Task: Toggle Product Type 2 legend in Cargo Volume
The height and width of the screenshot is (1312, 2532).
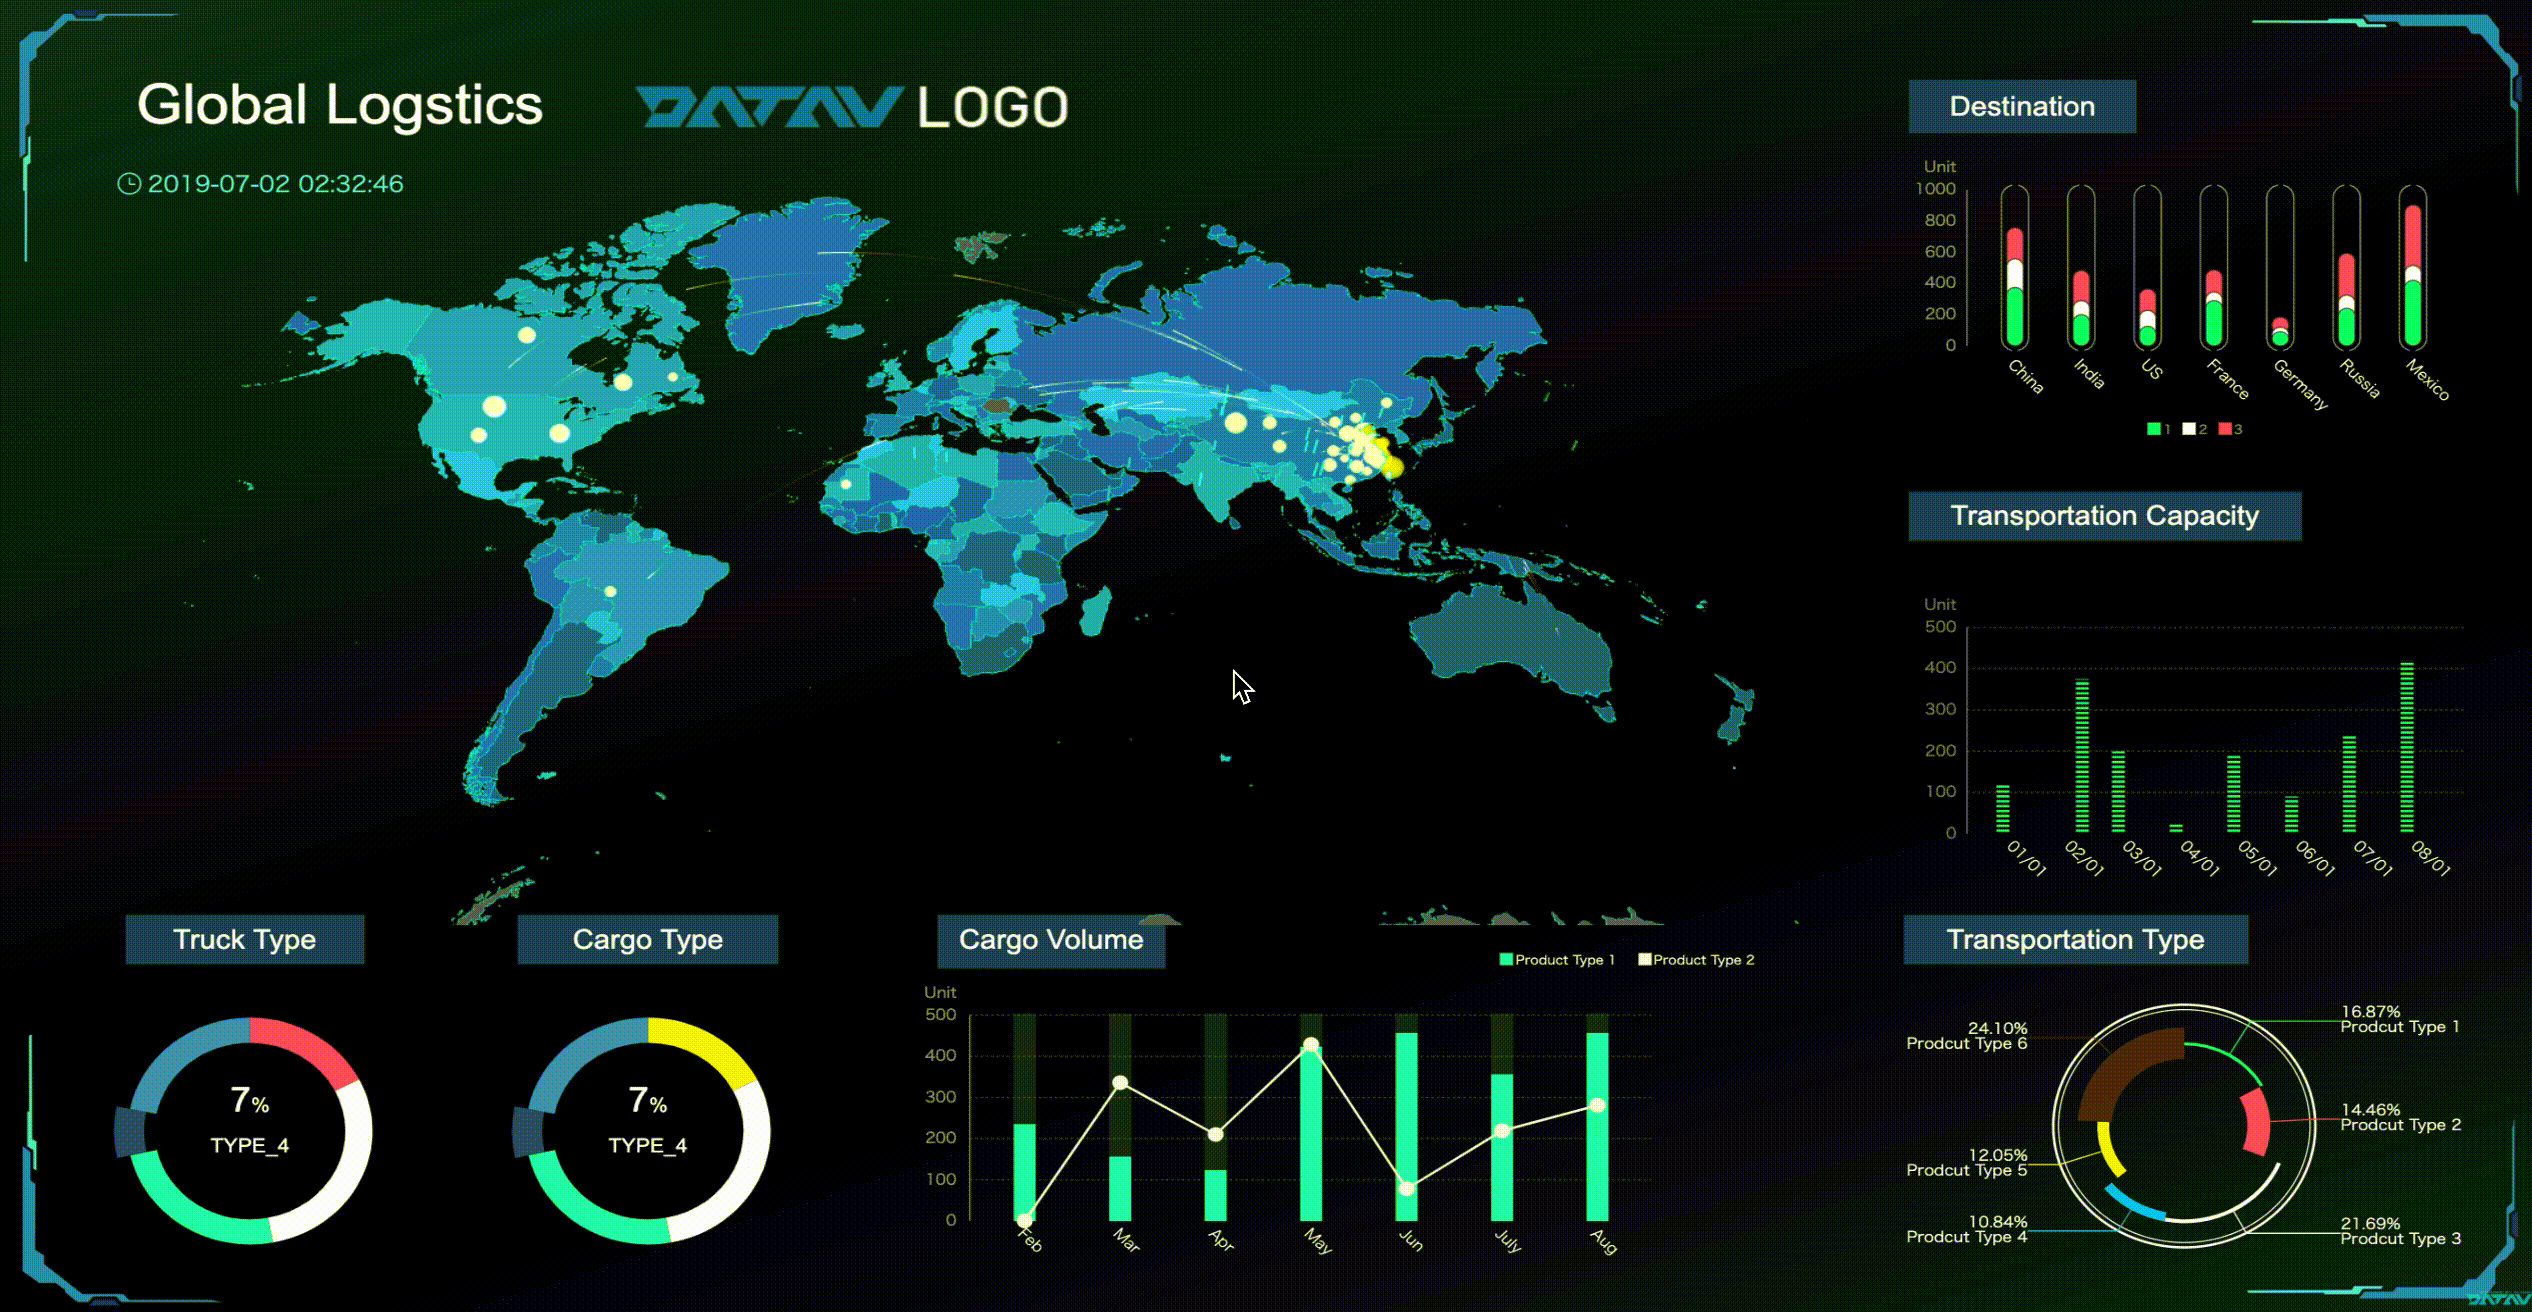Action: pos(1696,960)
